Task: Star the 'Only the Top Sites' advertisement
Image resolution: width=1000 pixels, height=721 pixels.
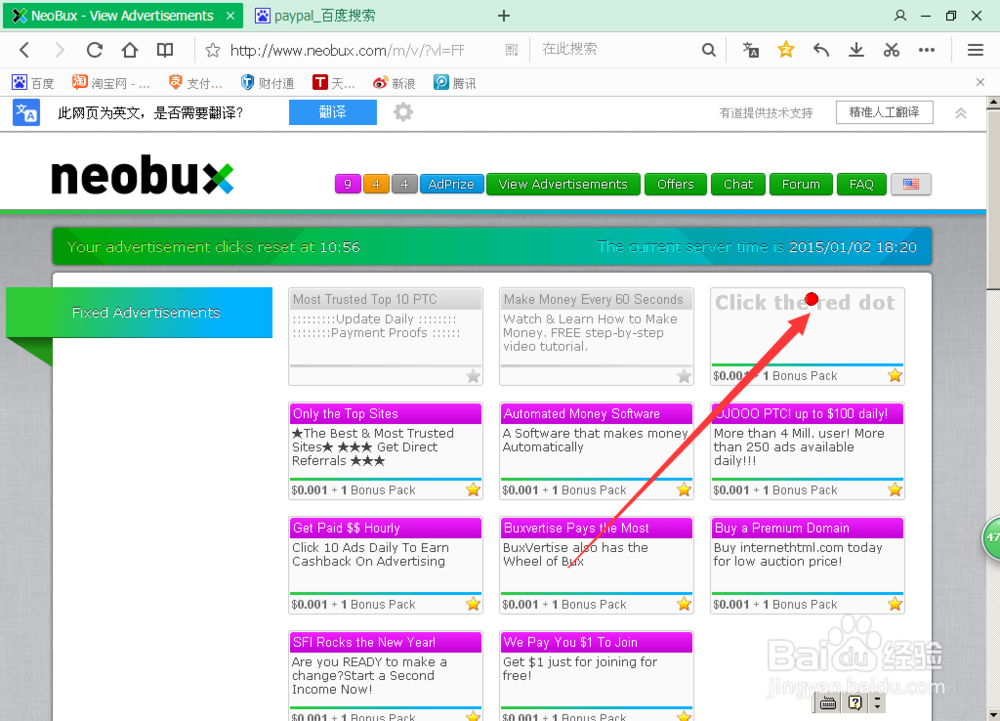Action: click(x=472, y=490)
